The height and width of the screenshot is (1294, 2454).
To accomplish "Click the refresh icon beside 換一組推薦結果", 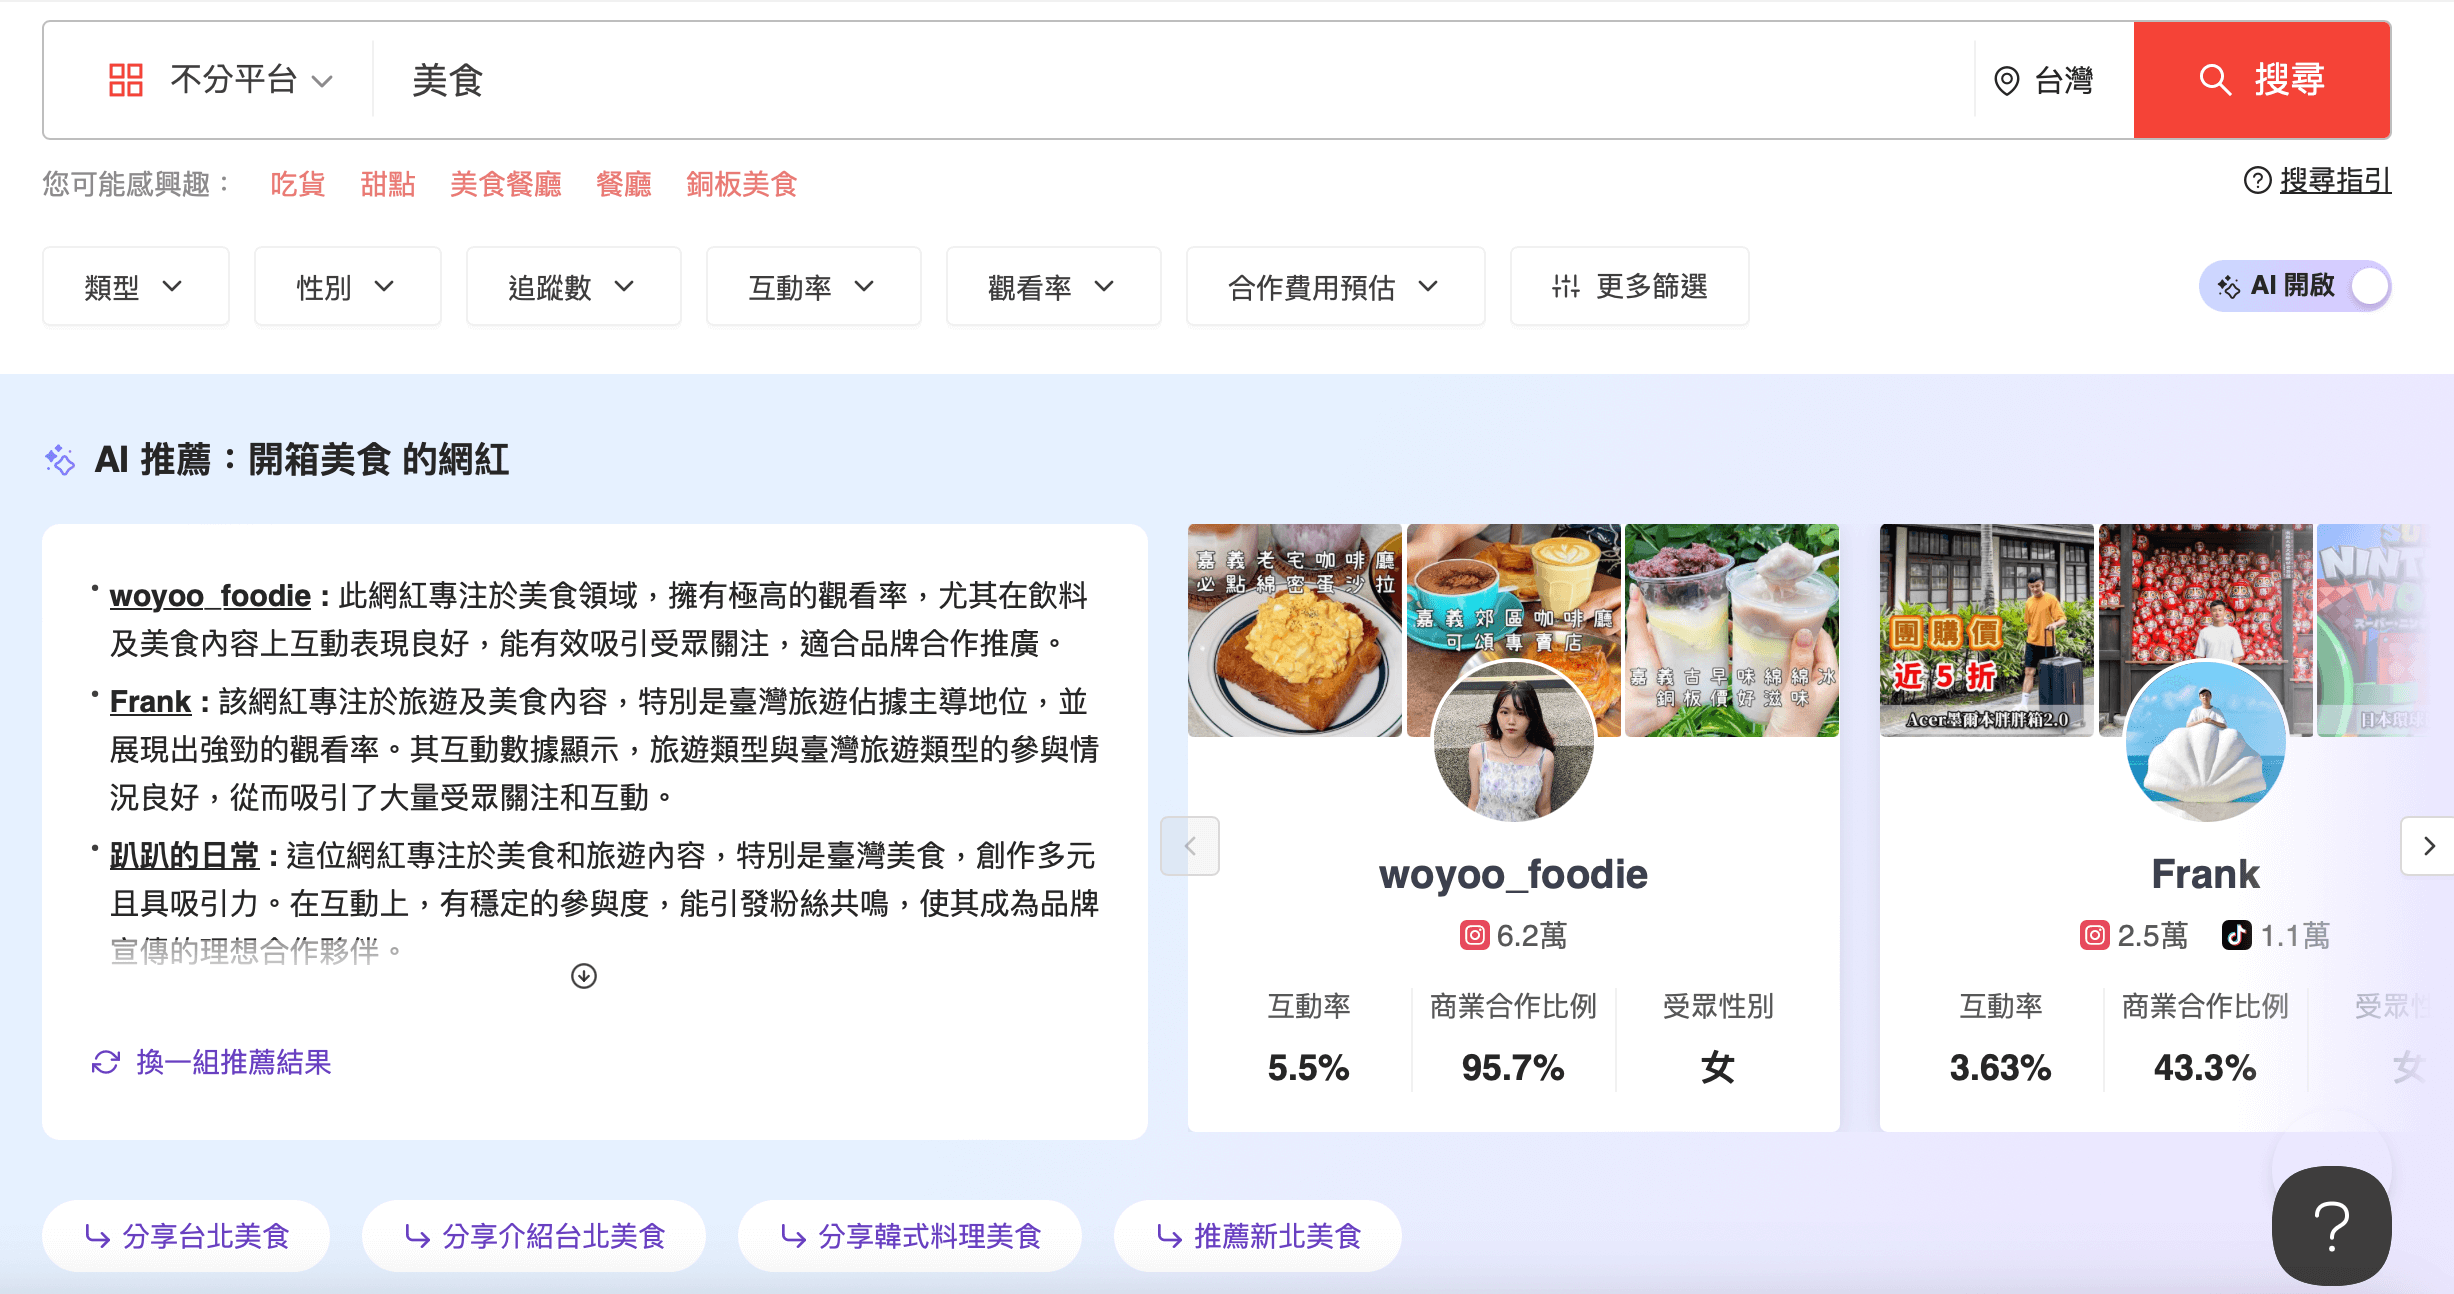I will point(106,1062).
